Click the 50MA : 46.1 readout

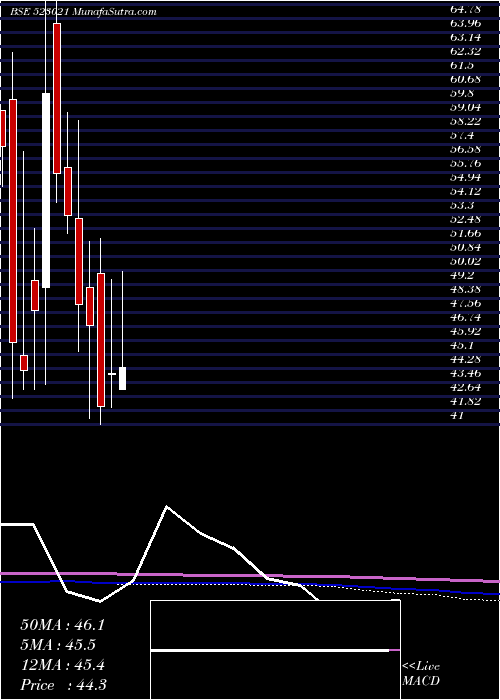point(62,625)
